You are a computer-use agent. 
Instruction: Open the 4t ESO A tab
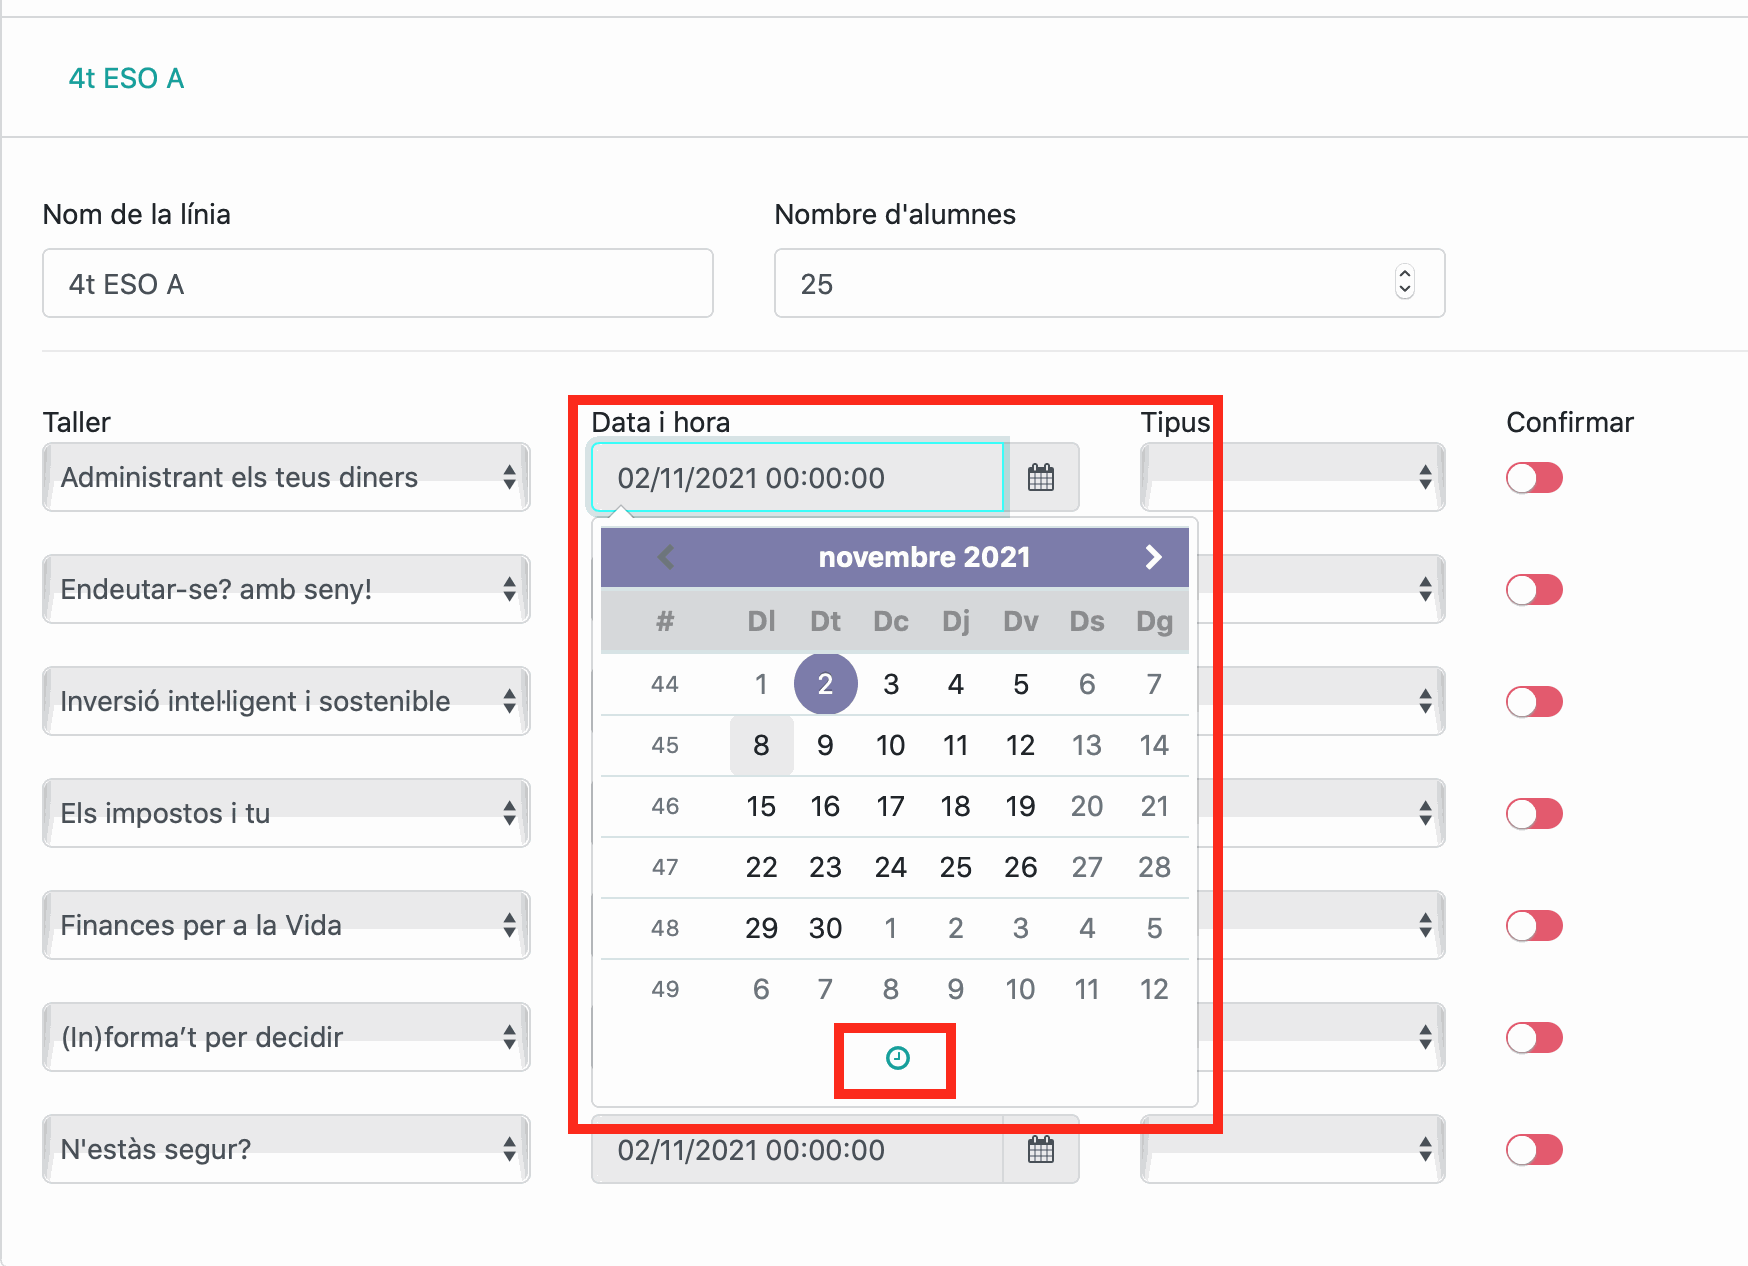(126, 78)
